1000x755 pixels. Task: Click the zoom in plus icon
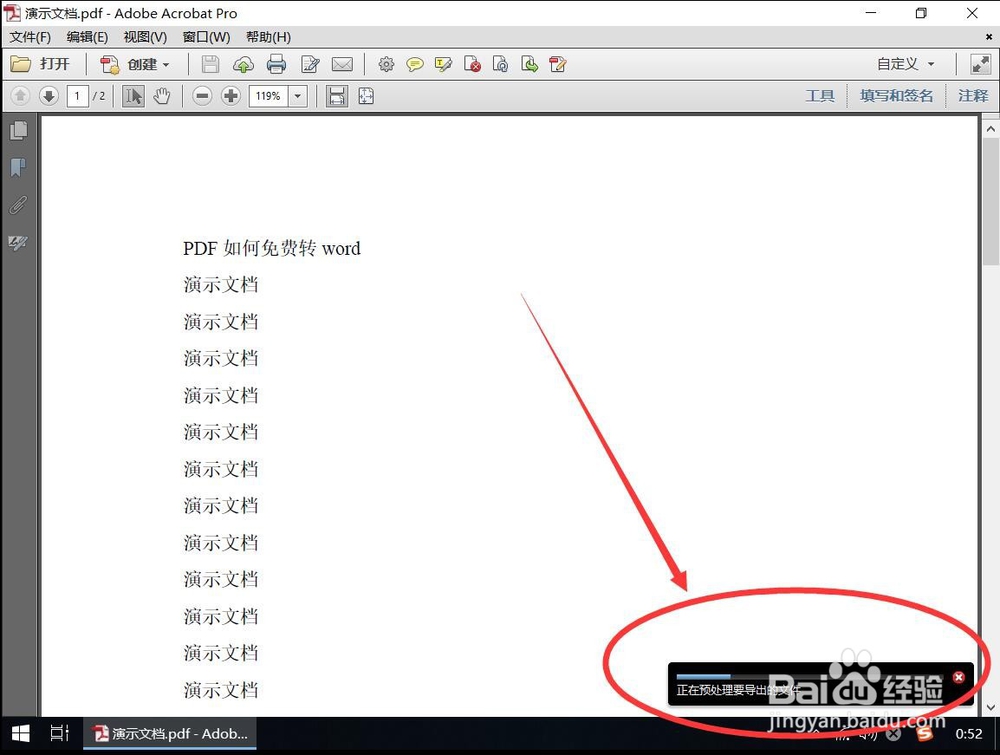click(x=230, y=96)
